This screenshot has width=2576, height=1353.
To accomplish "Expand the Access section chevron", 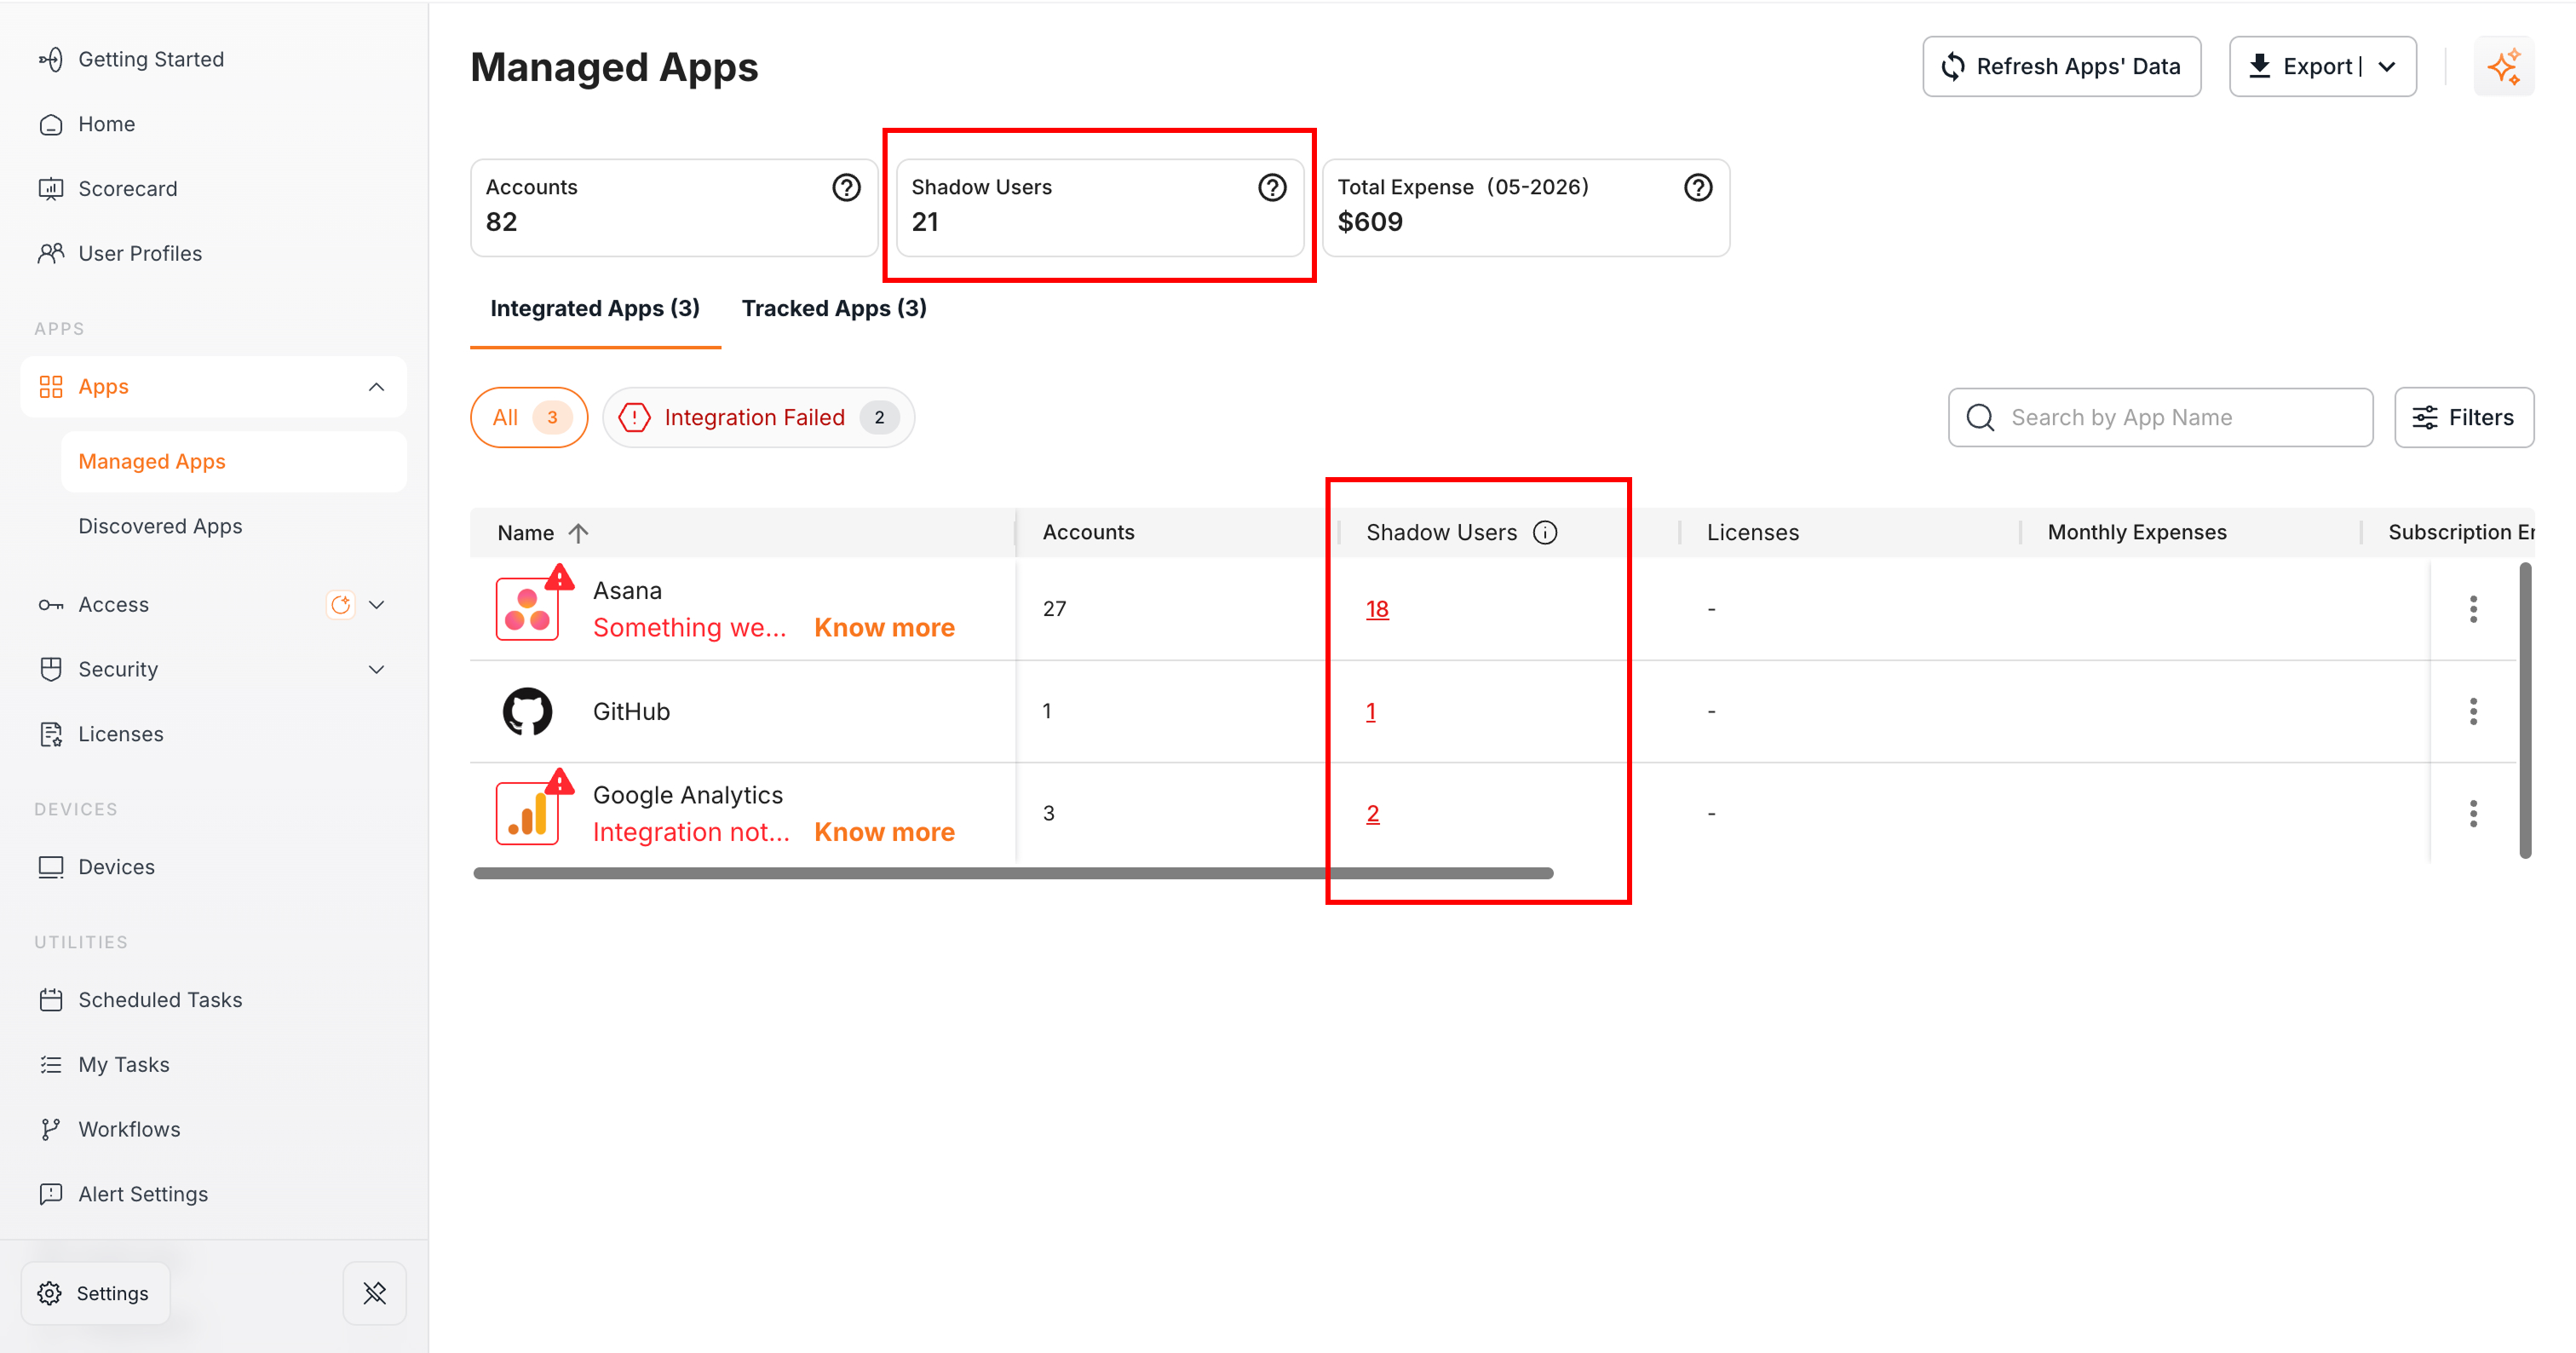I will coord(376,605).
